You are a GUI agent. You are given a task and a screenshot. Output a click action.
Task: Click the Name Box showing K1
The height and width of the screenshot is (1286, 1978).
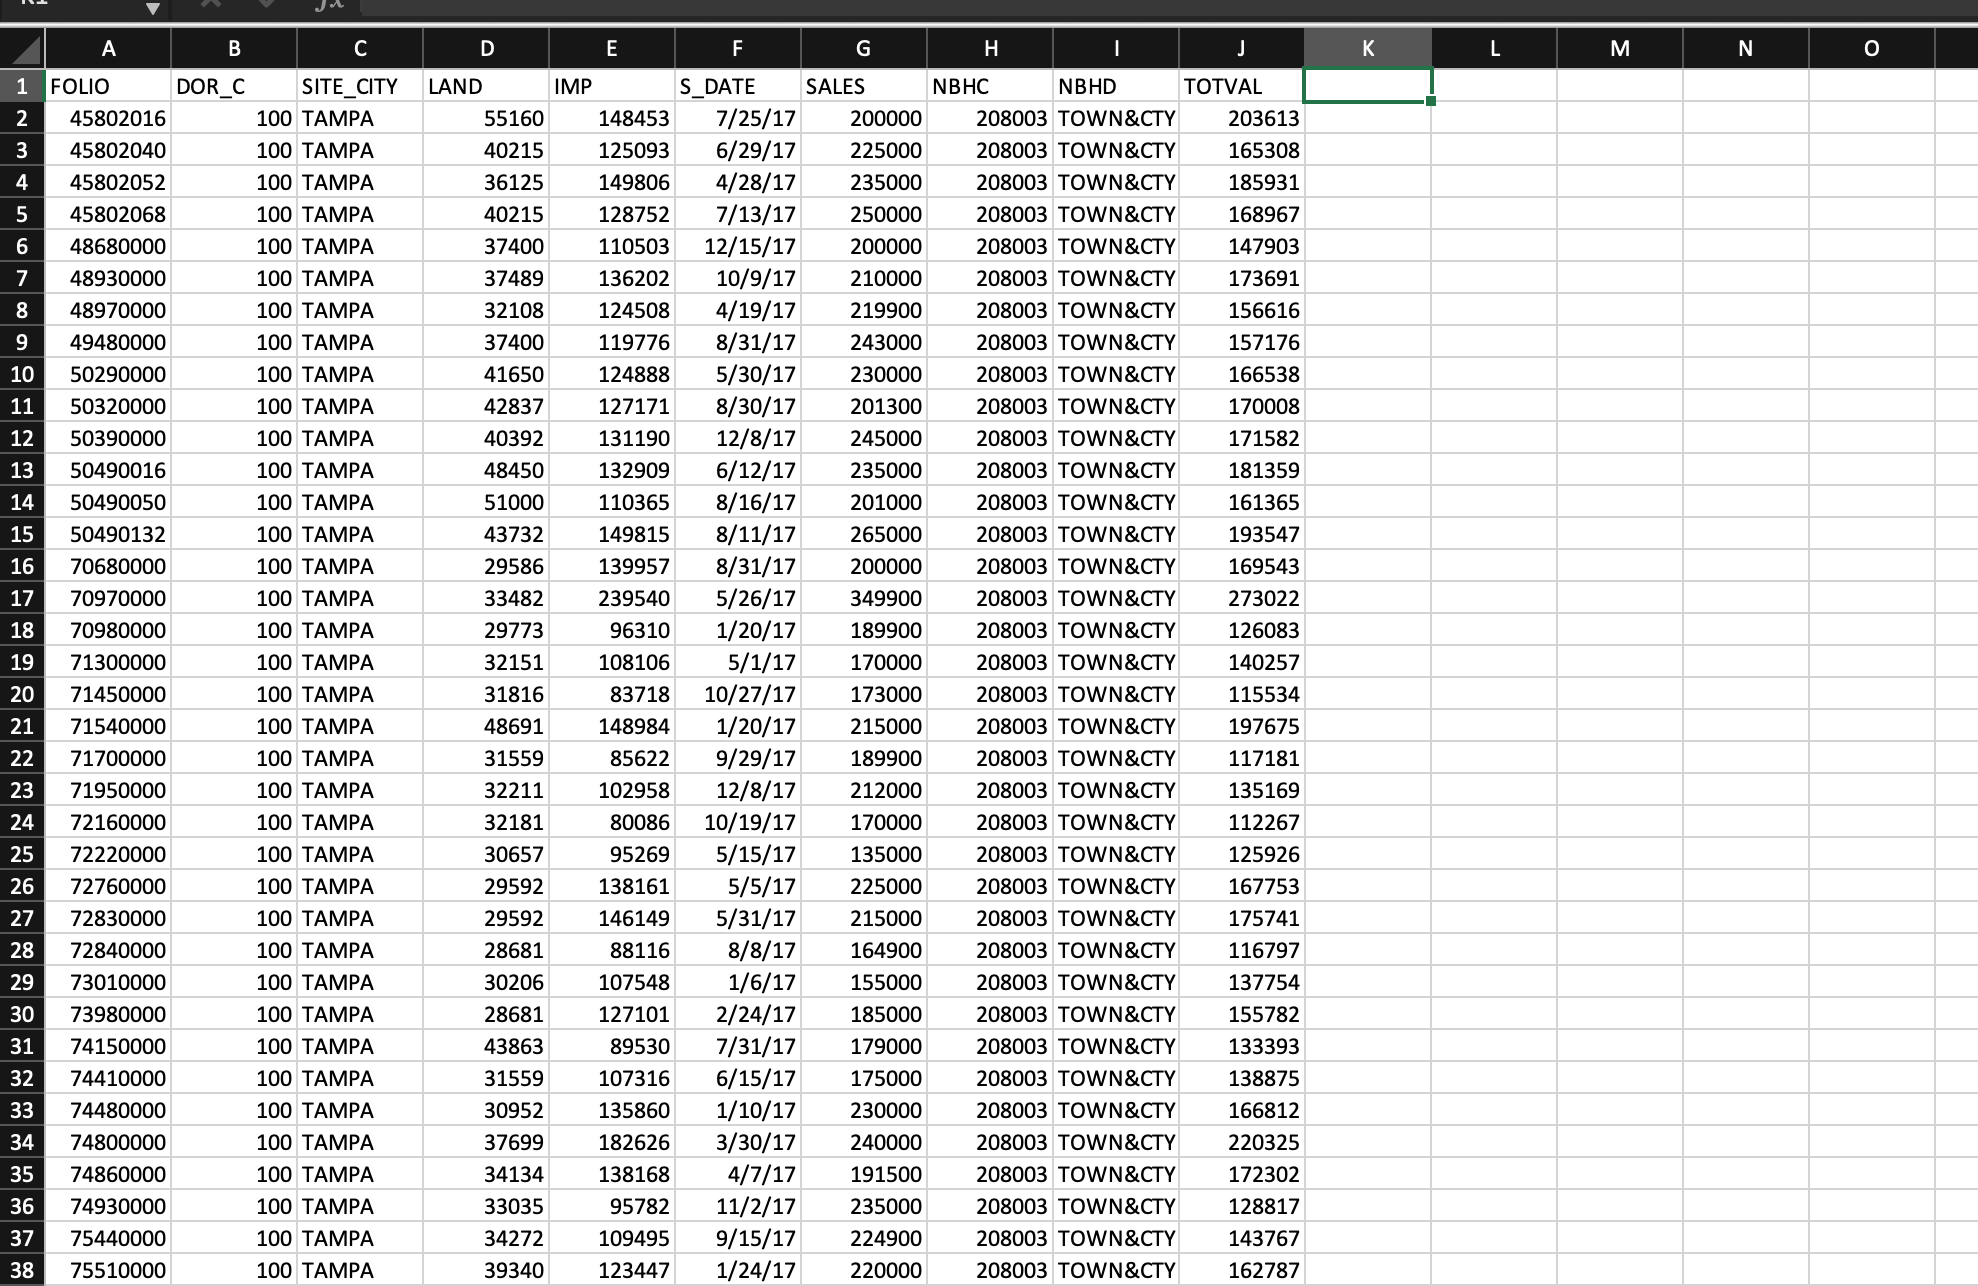click(x=70, y=8)
